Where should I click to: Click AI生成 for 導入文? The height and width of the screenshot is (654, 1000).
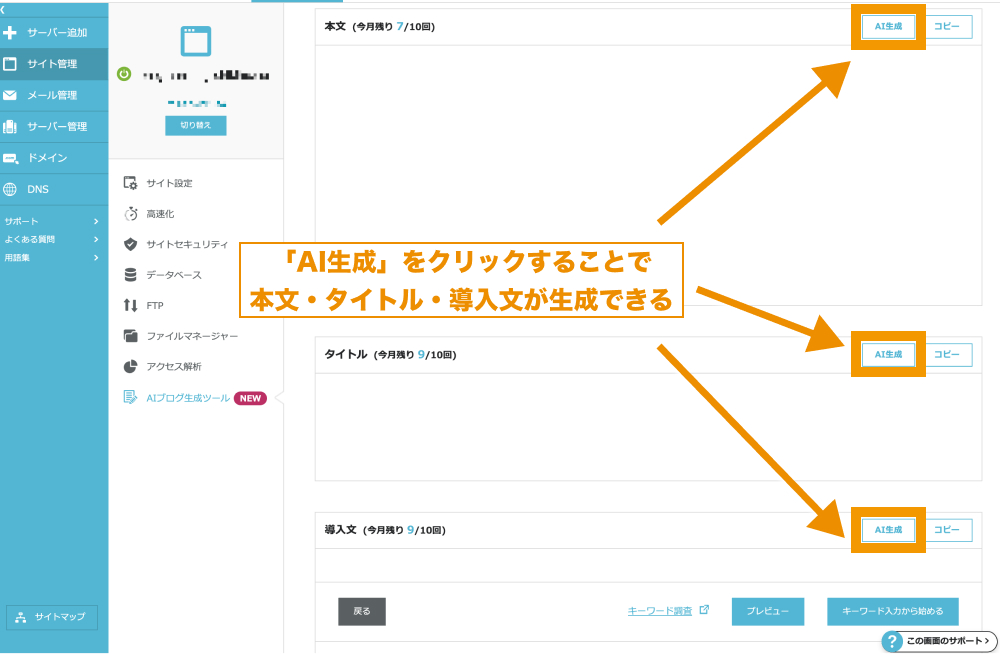(888, 530)
